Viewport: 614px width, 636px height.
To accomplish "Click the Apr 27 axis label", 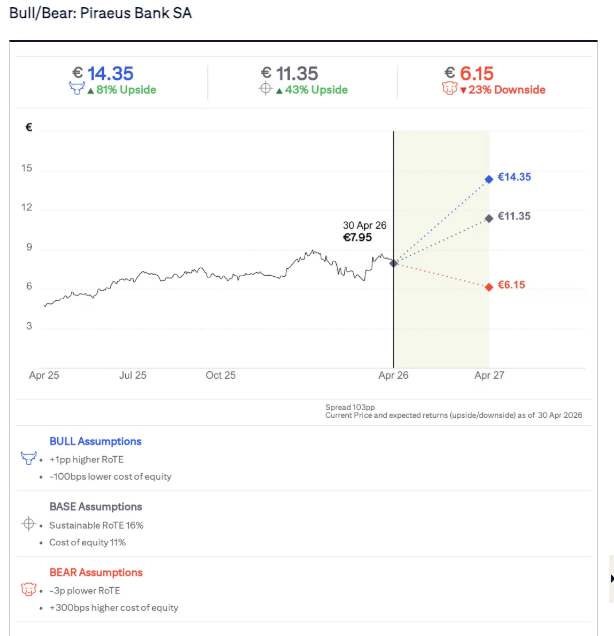I will tap(489, 375).
